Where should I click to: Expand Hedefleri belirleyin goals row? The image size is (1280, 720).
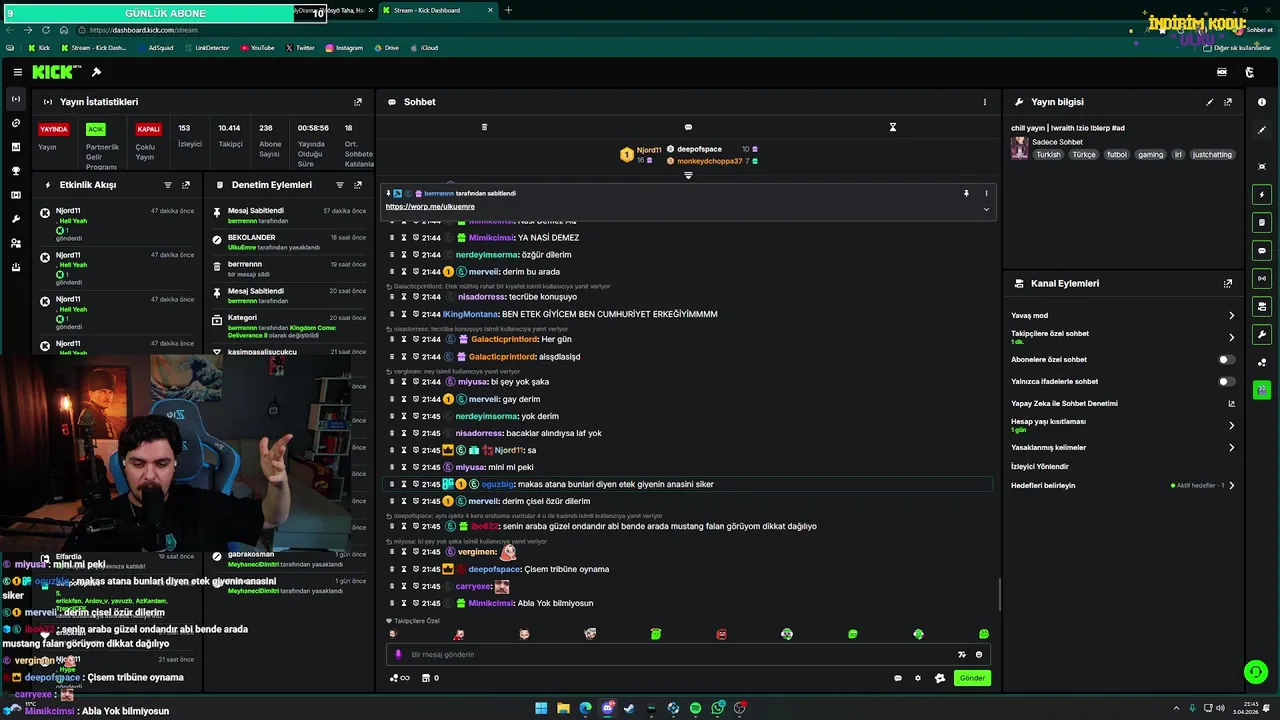click(x=1231, y=485)
